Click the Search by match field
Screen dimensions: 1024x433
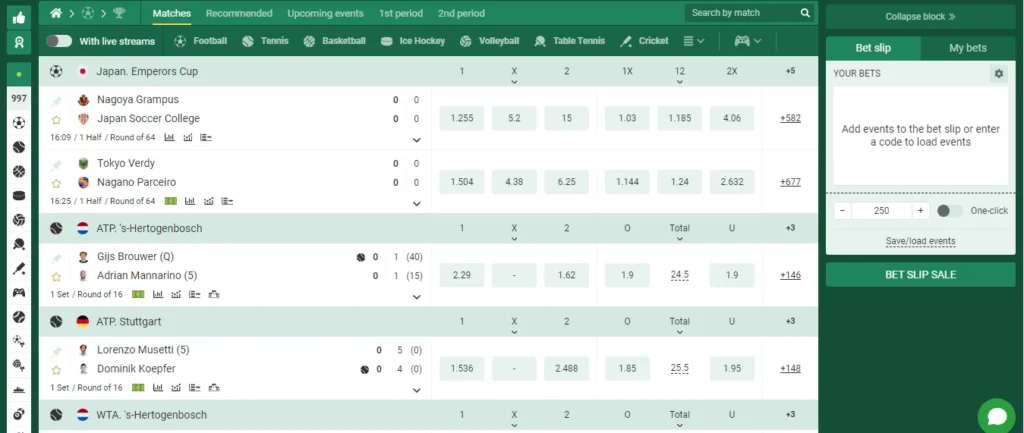pos(741,13)
